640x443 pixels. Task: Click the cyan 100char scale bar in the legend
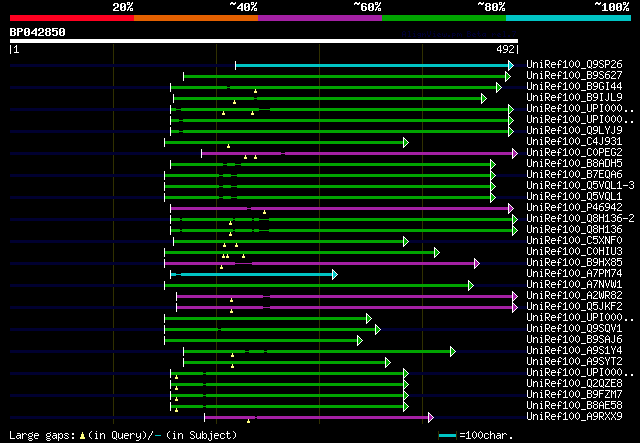click(x=447, y=436)
